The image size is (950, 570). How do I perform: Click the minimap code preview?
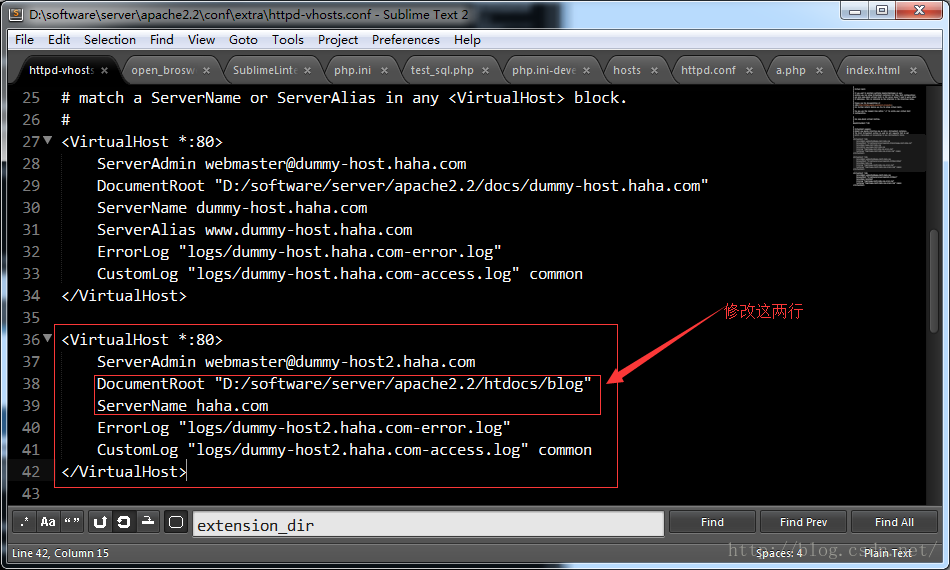[888, 136]
